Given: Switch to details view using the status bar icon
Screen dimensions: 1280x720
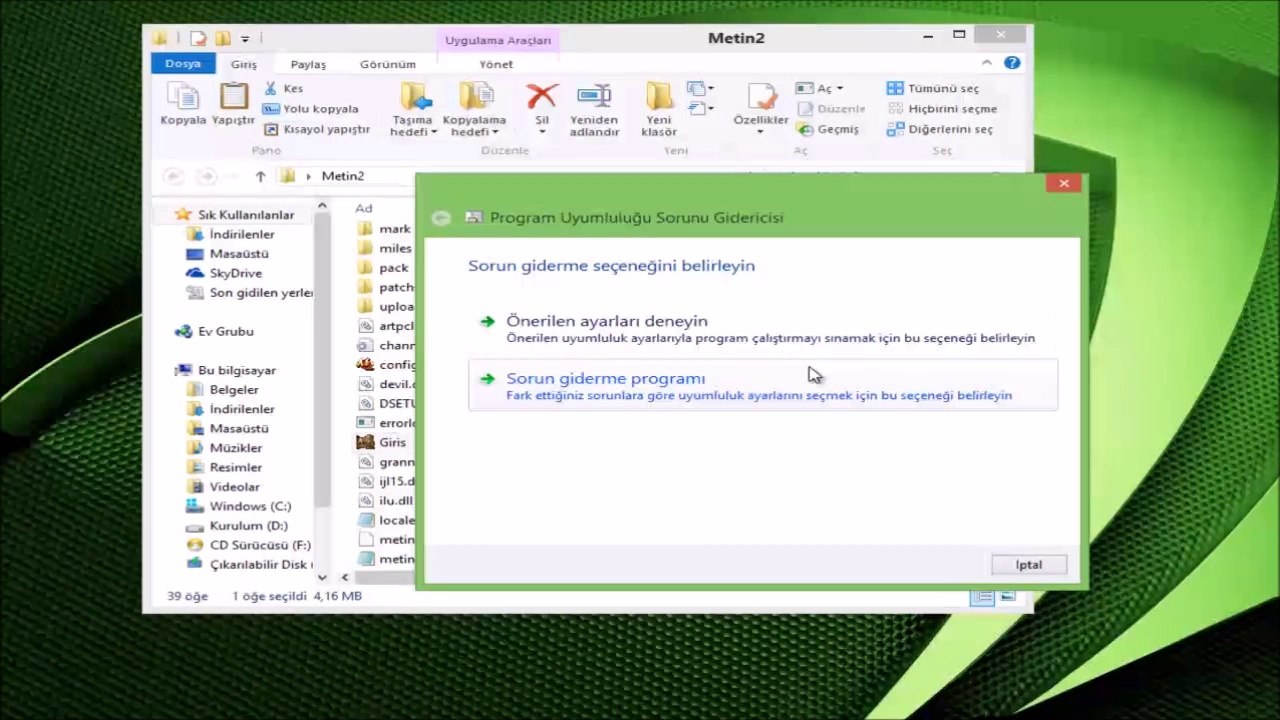Looking at the screenshot, I should [982, 597].
